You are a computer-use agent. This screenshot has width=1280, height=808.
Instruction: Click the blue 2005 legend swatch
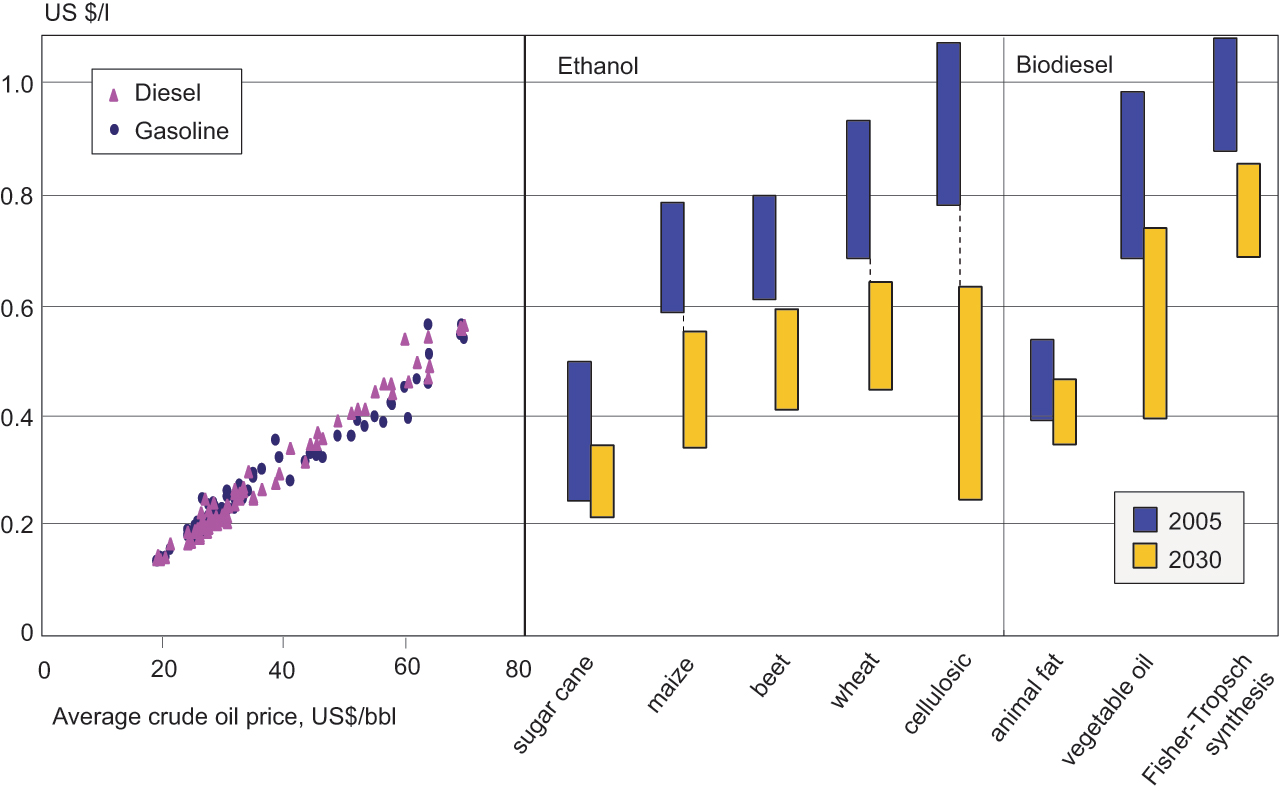pos(1146,519)
